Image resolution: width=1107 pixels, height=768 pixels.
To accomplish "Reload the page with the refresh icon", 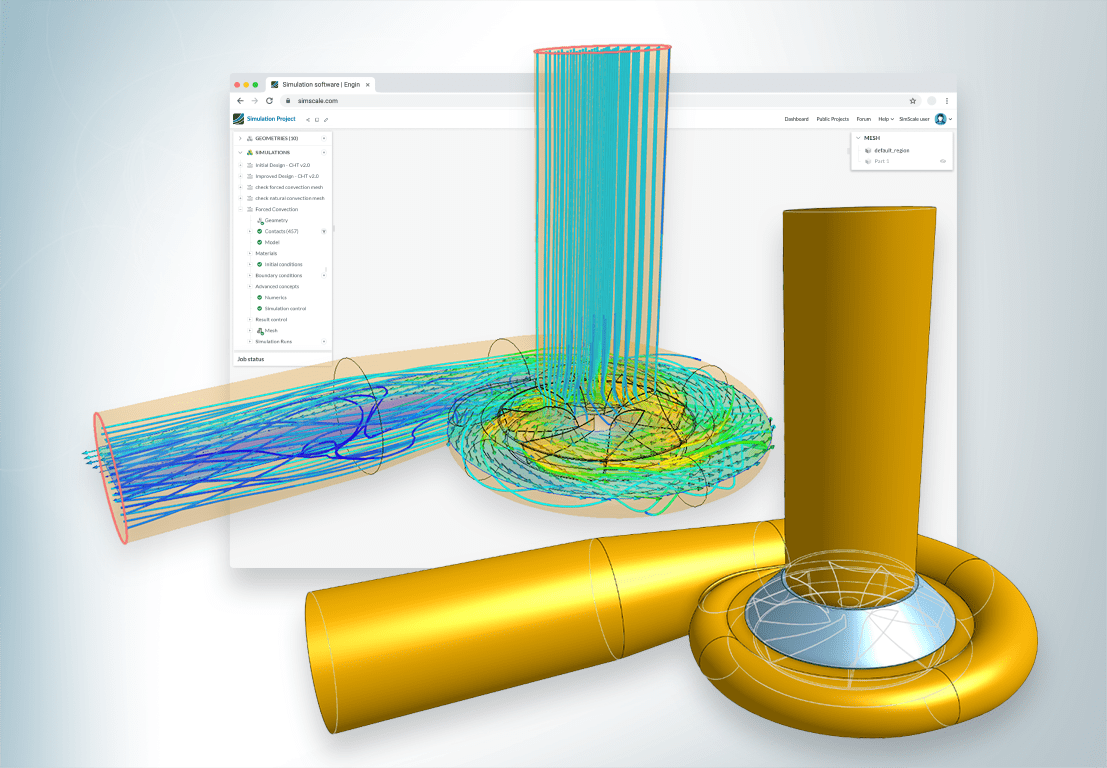I will pos(269,101).
